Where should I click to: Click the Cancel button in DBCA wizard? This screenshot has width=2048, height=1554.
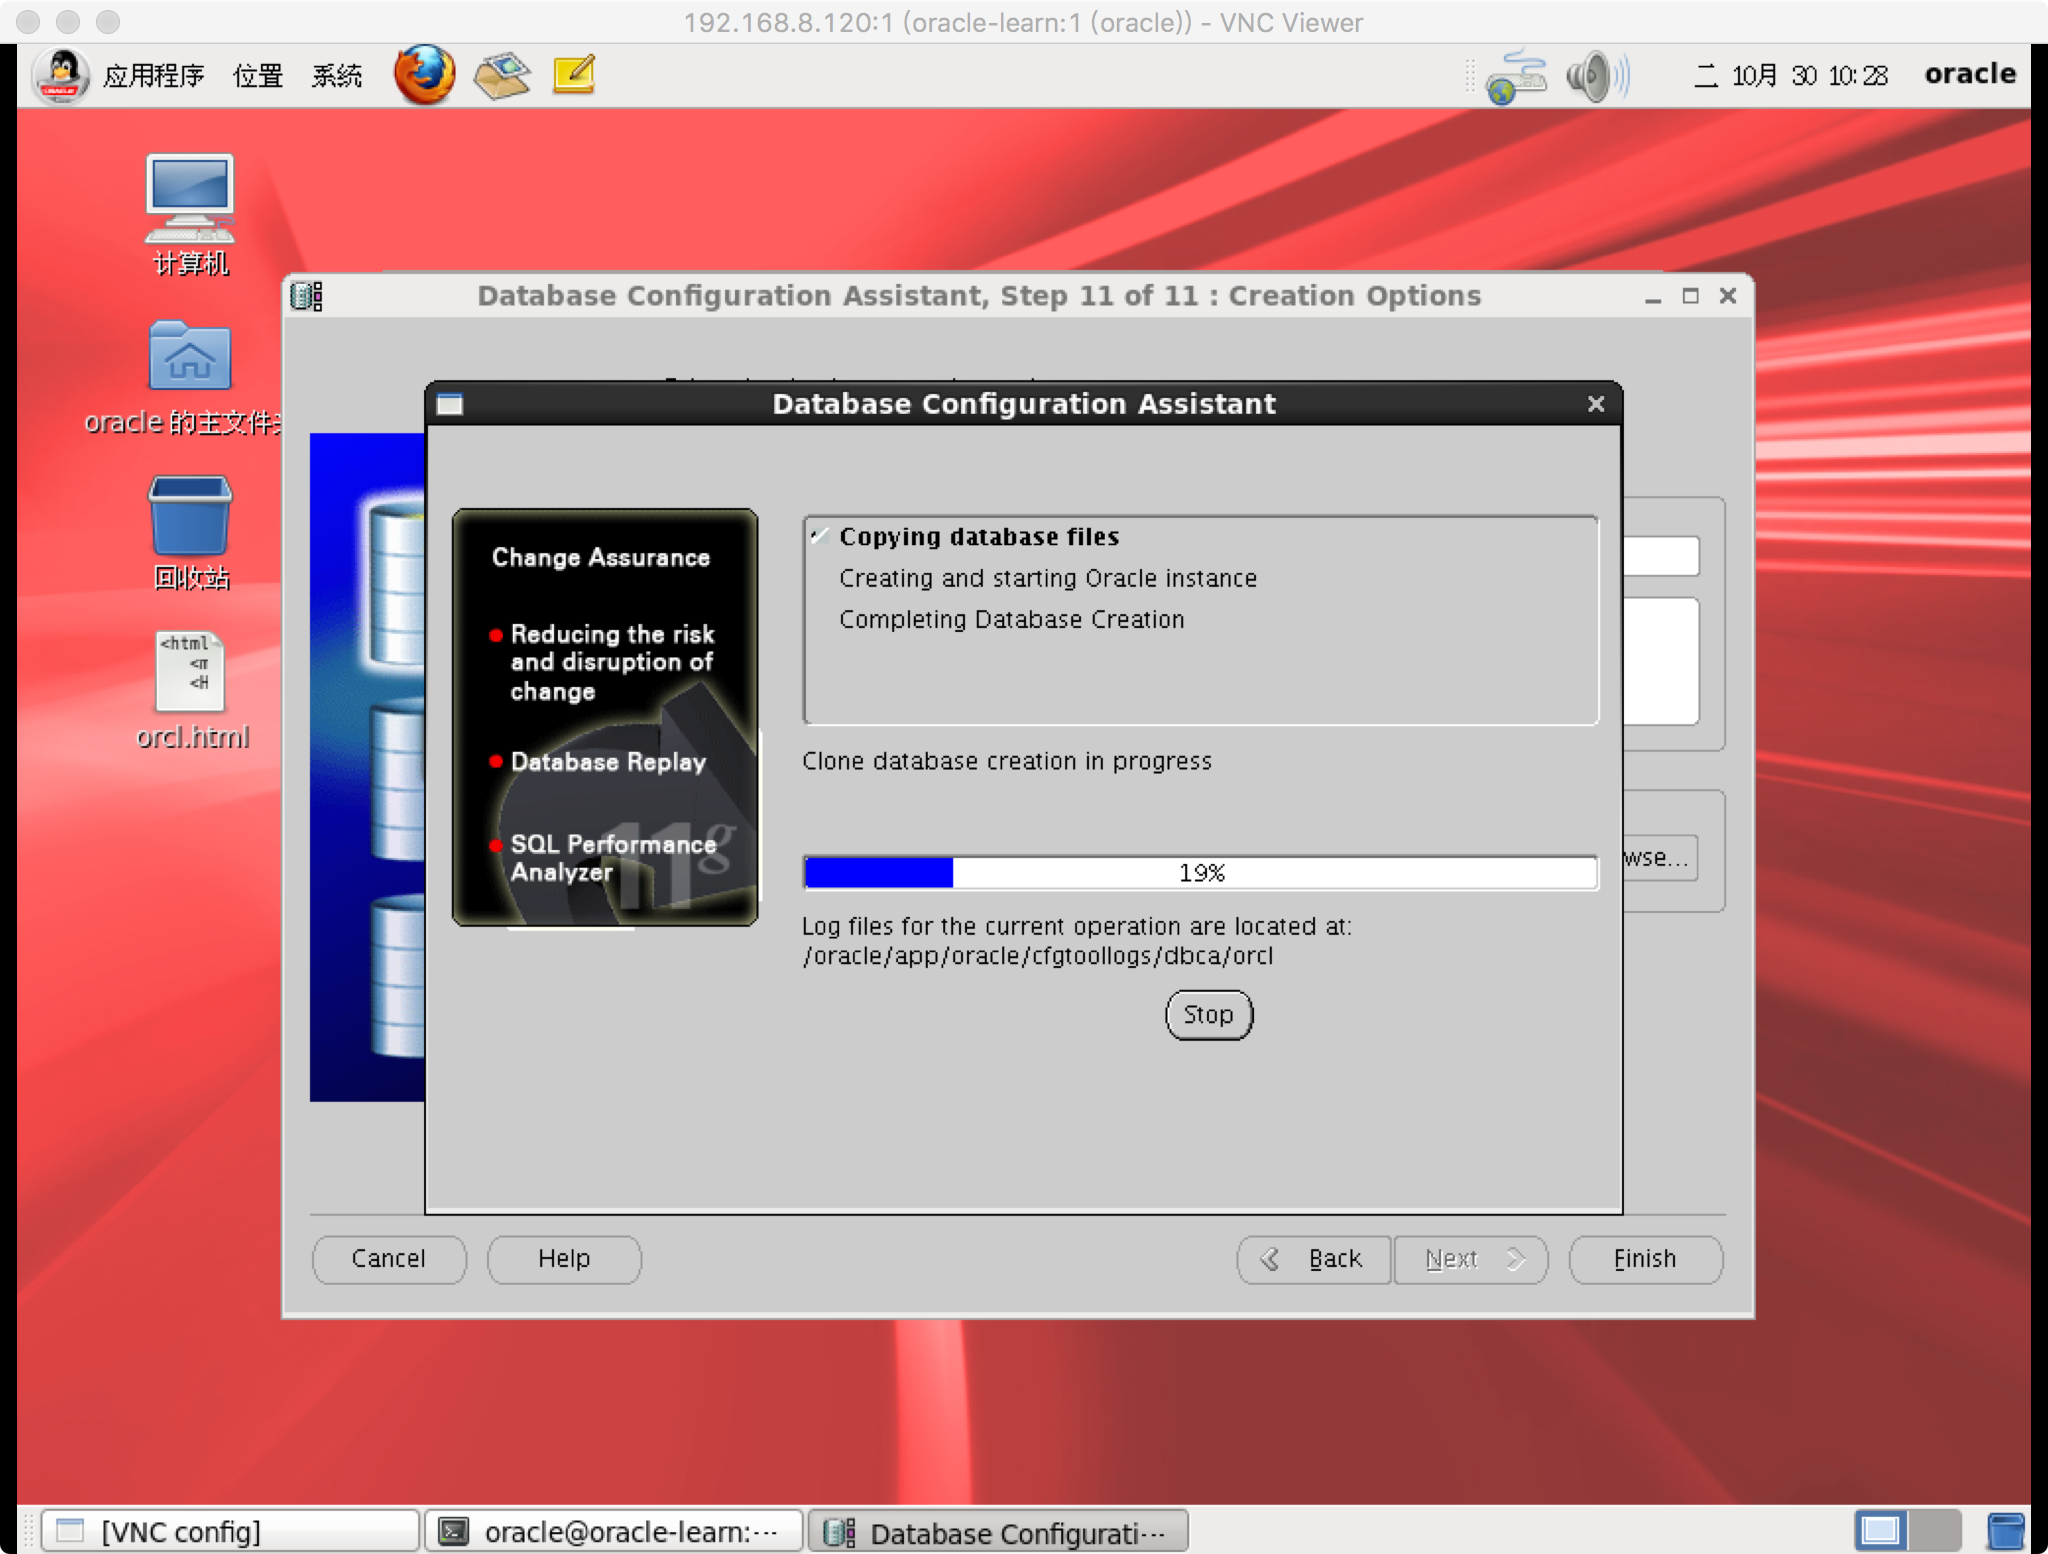[389, 1259]
